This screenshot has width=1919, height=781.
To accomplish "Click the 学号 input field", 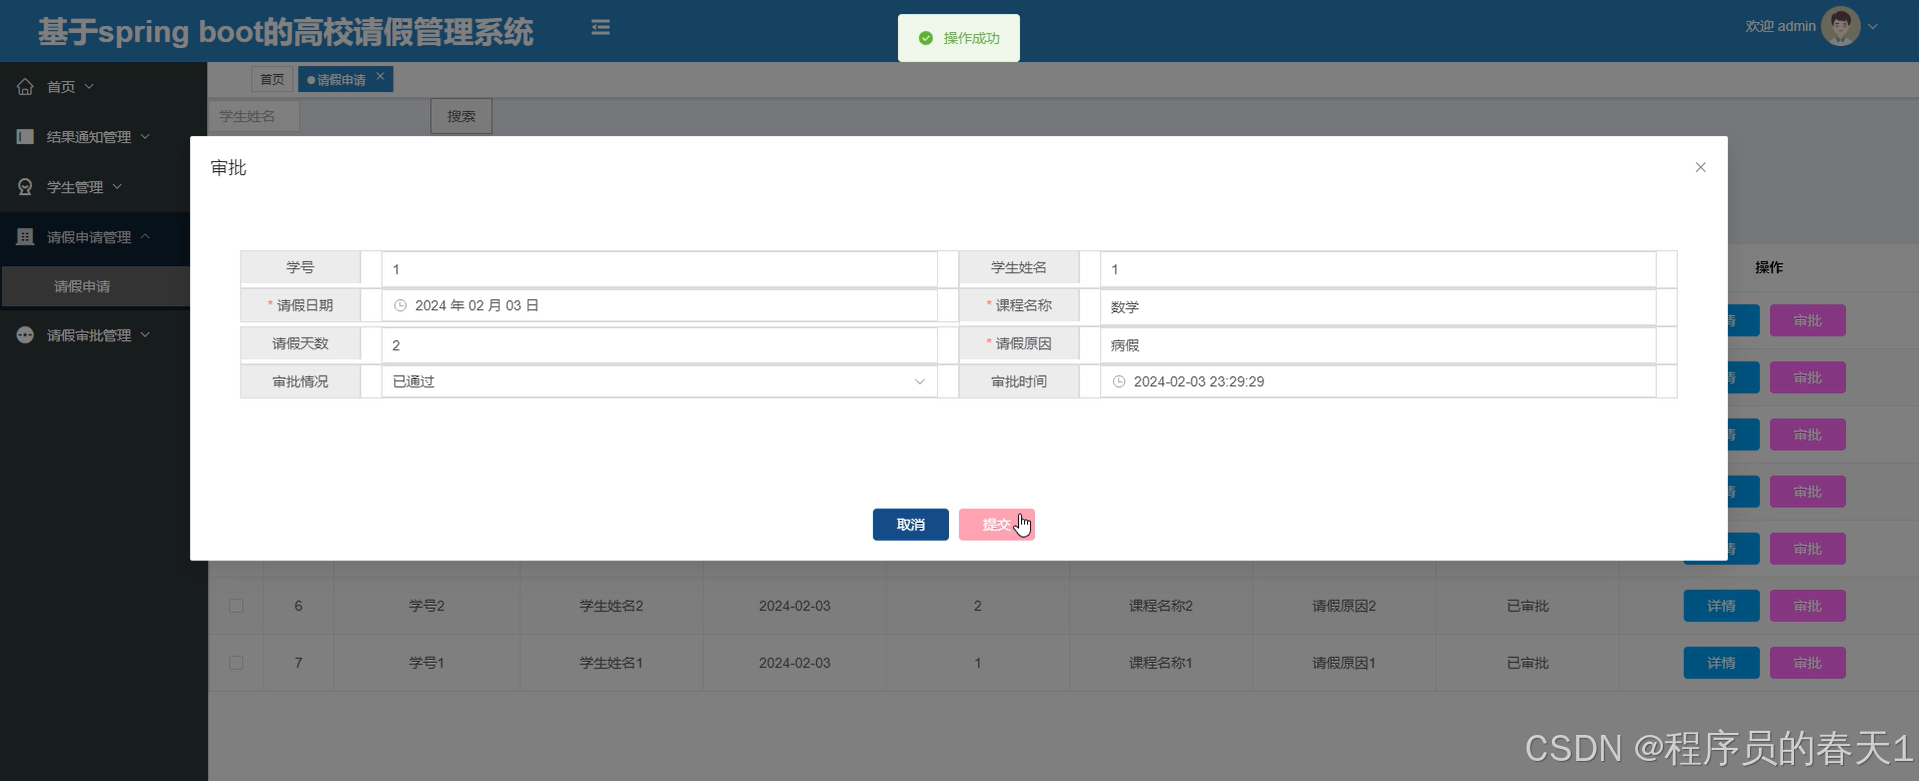I will click(659, 269).
